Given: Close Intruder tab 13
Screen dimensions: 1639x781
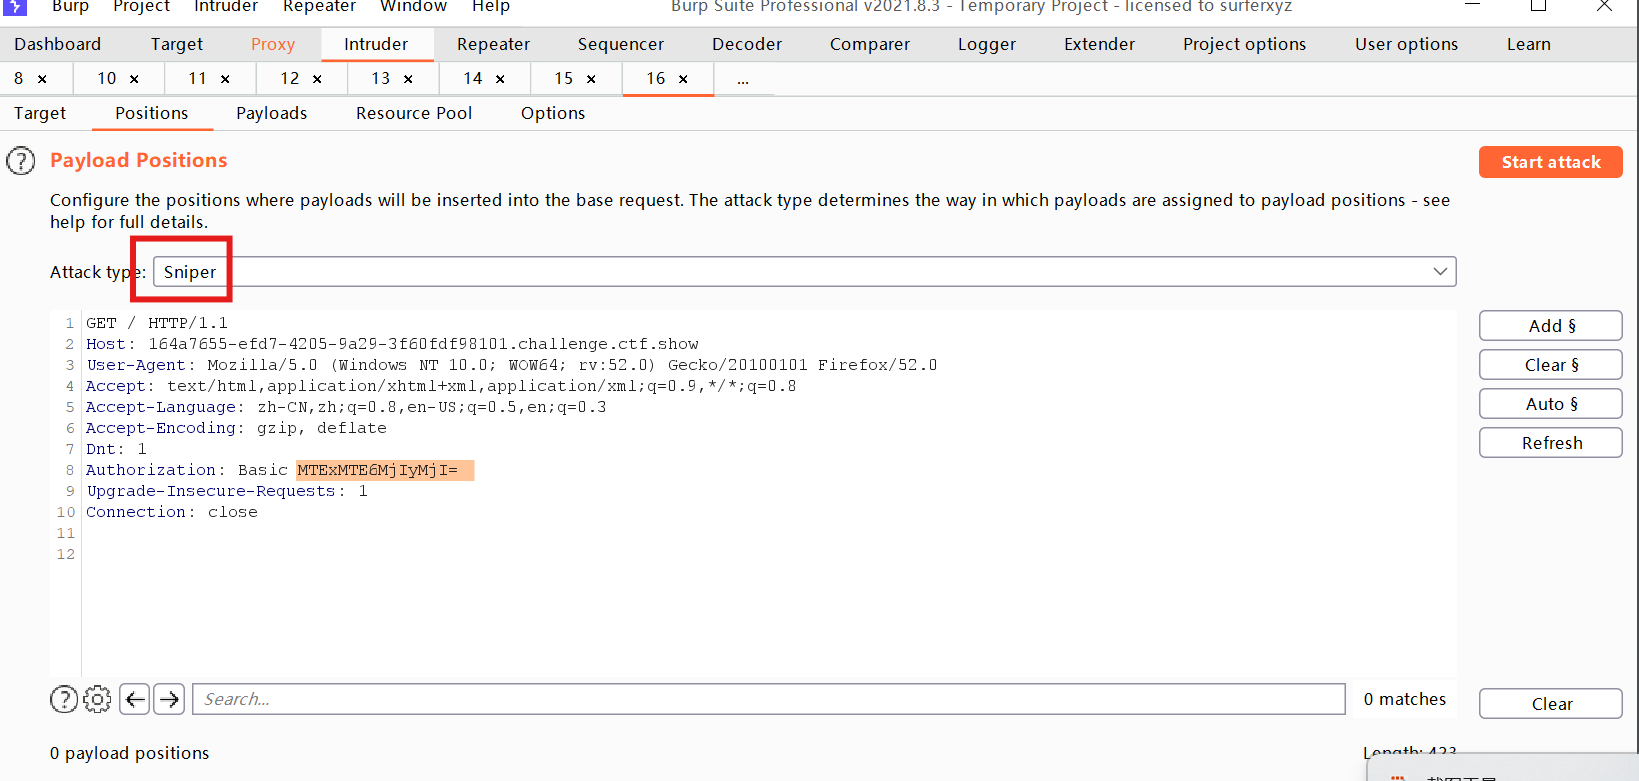Looking at the screenshot, I should (408, 79).
